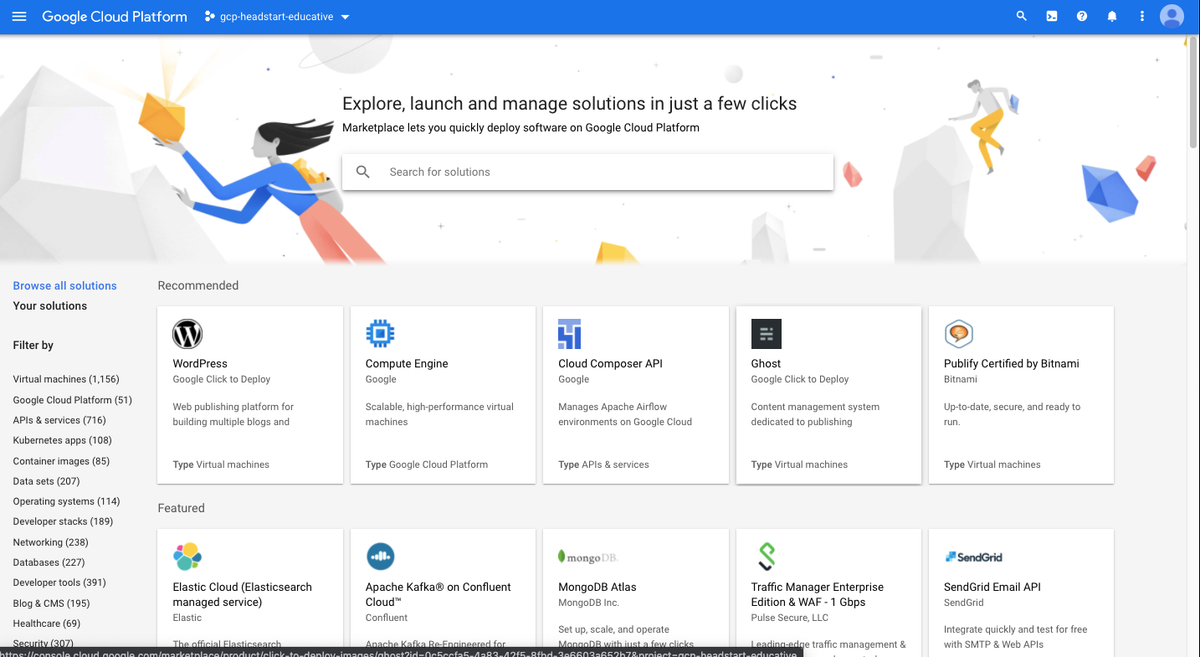Filter by Google Cloud Platform (51)
The height and width of the screenshot is (657, 1200).
coord(72,400)
